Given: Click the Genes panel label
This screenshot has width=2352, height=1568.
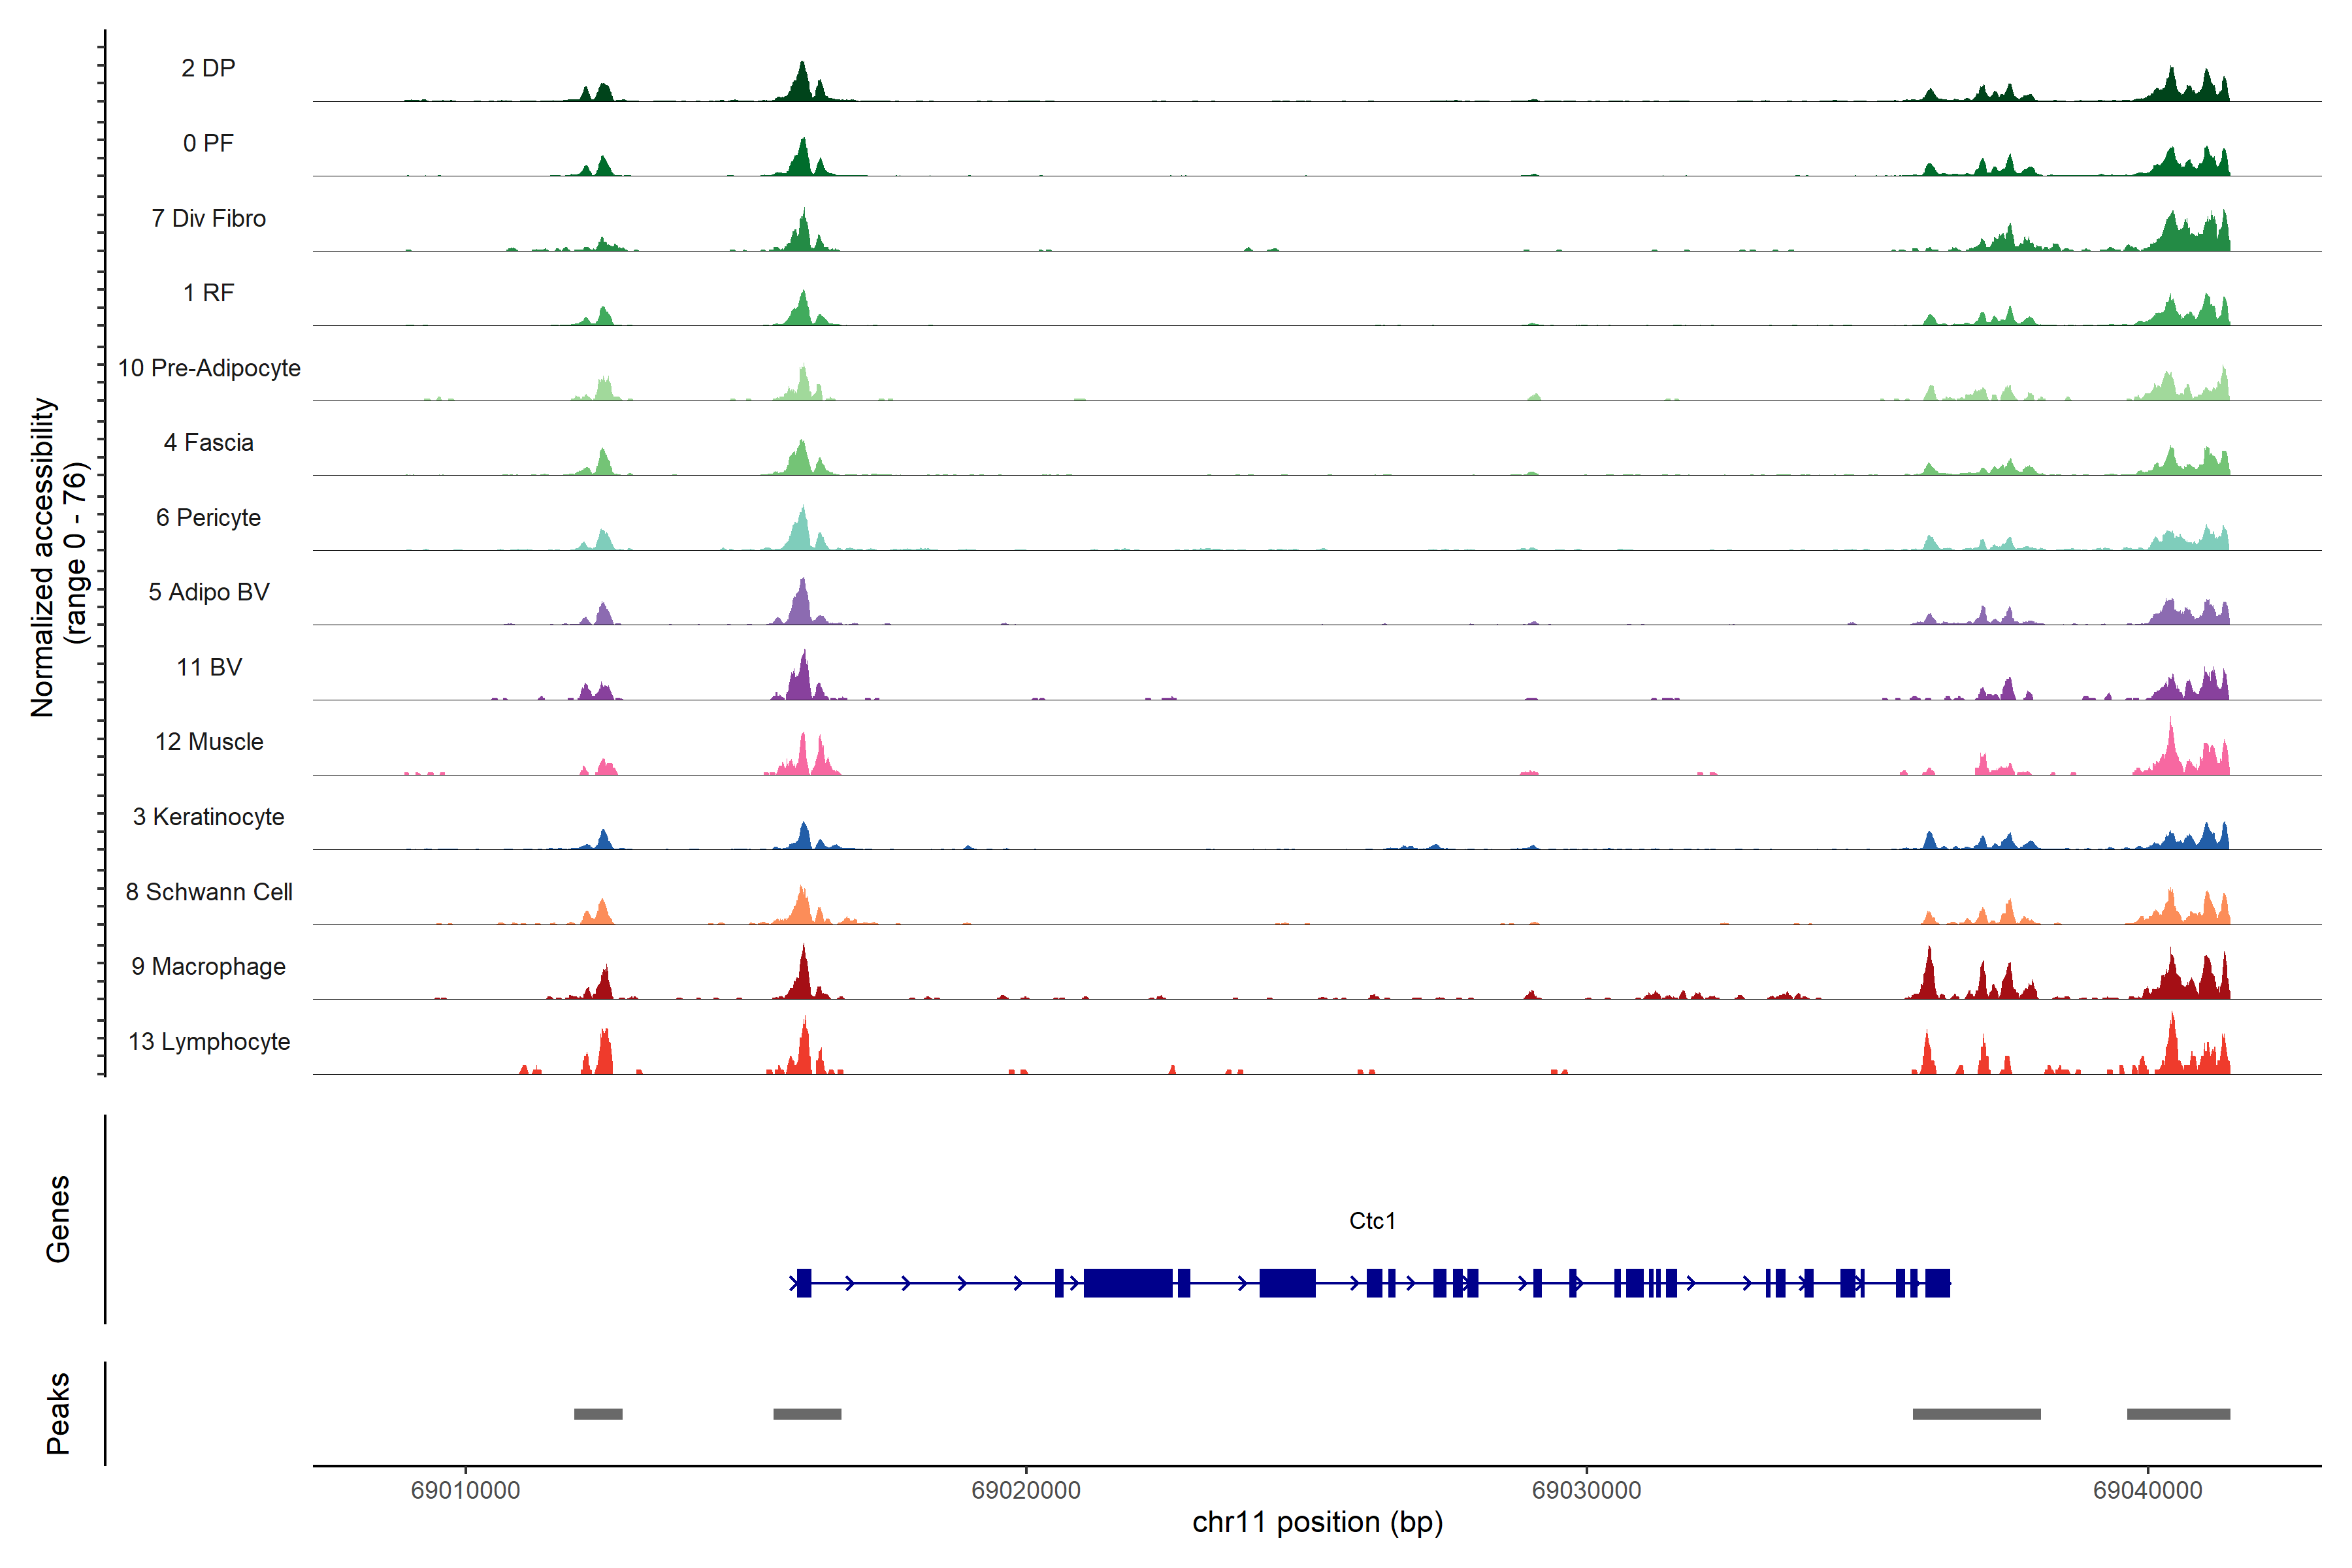Looking at the screenshot, I should 58,1219.
